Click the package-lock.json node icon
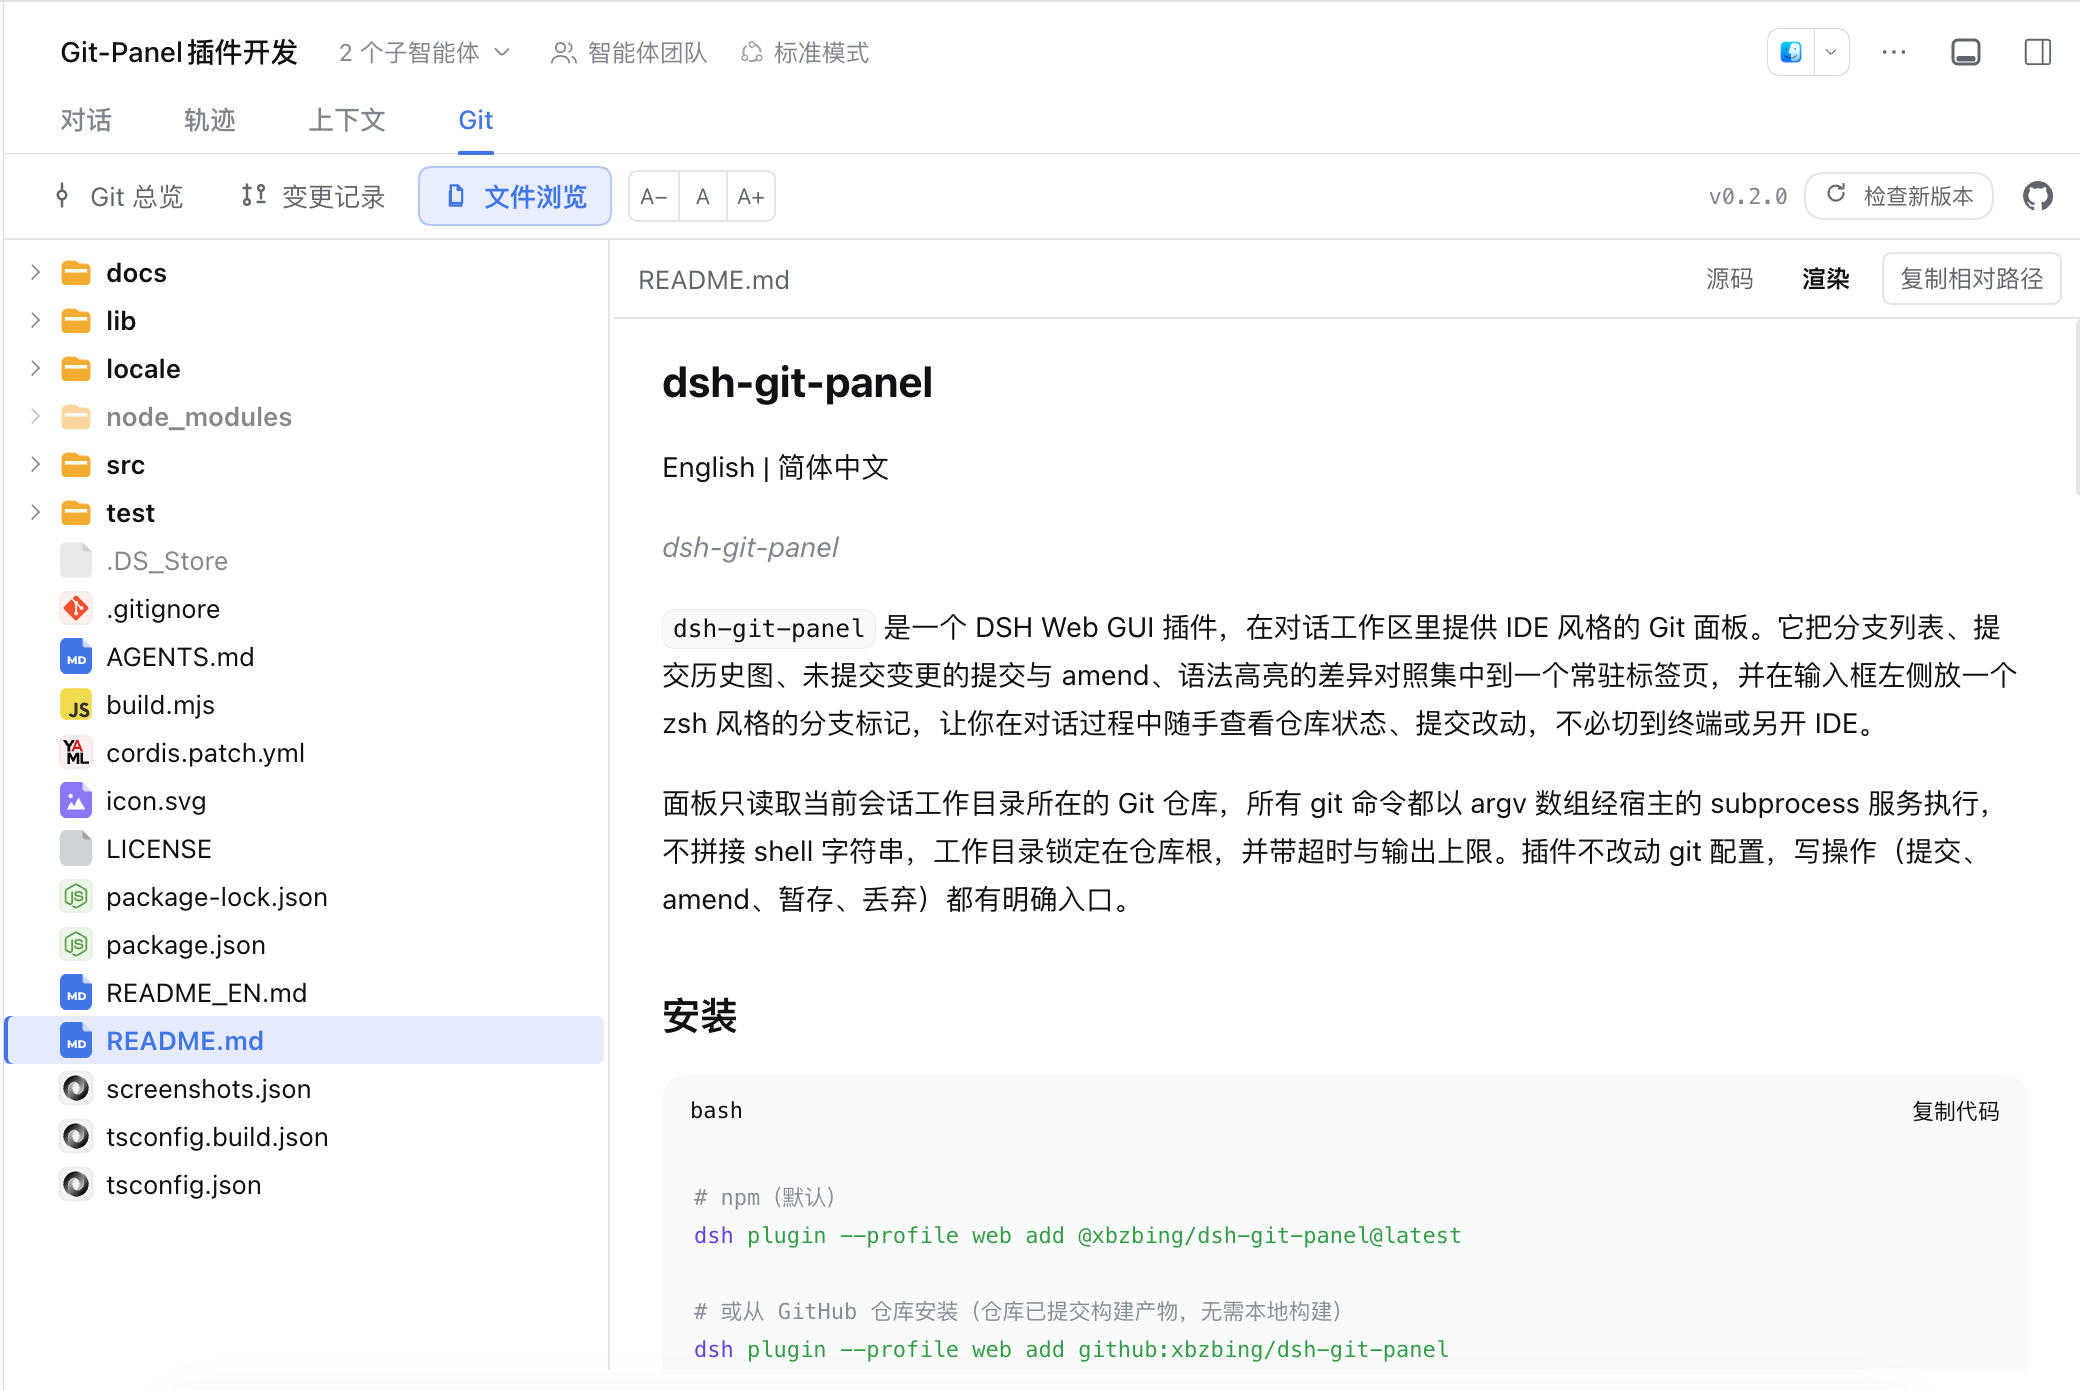 coord(76,896)
